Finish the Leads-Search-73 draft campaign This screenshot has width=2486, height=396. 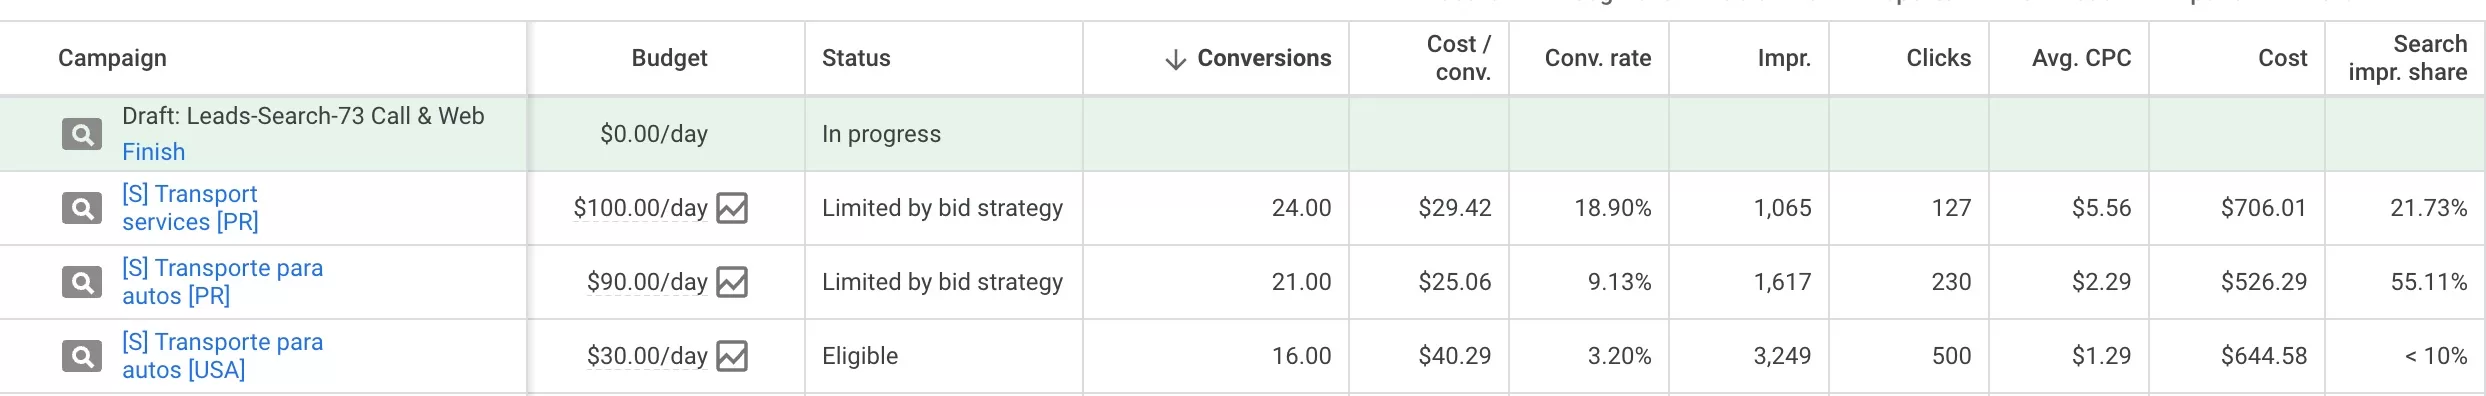(153, 152)
